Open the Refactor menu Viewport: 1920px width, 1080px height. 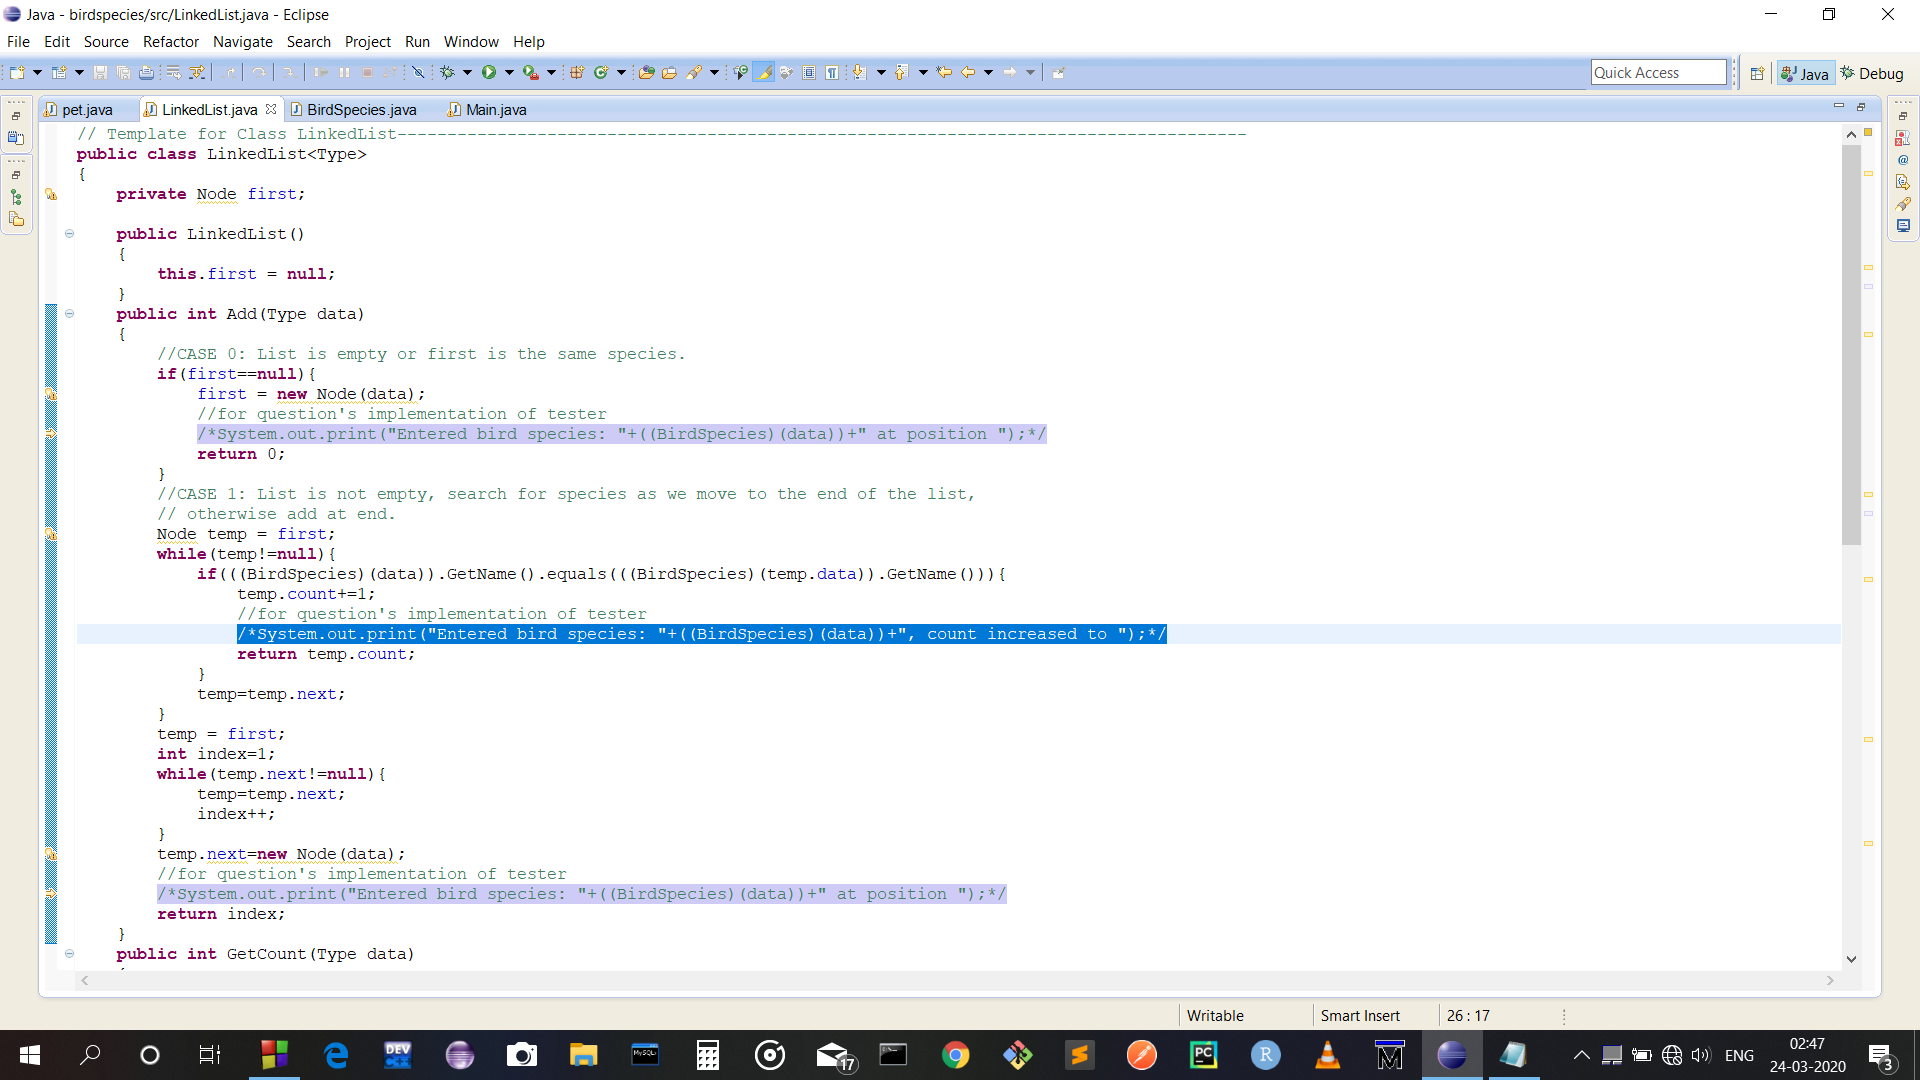click(x=170, y=42)
